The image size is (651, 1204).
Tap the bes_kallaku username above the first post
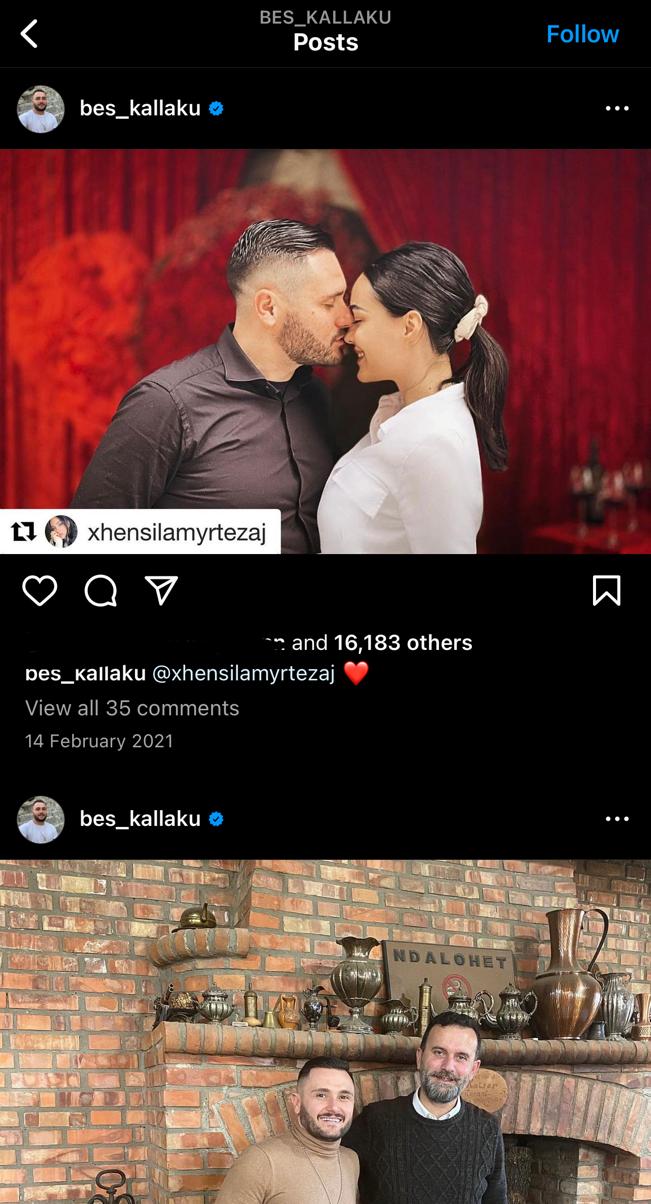pyautogui.click(x=140, y=108)
